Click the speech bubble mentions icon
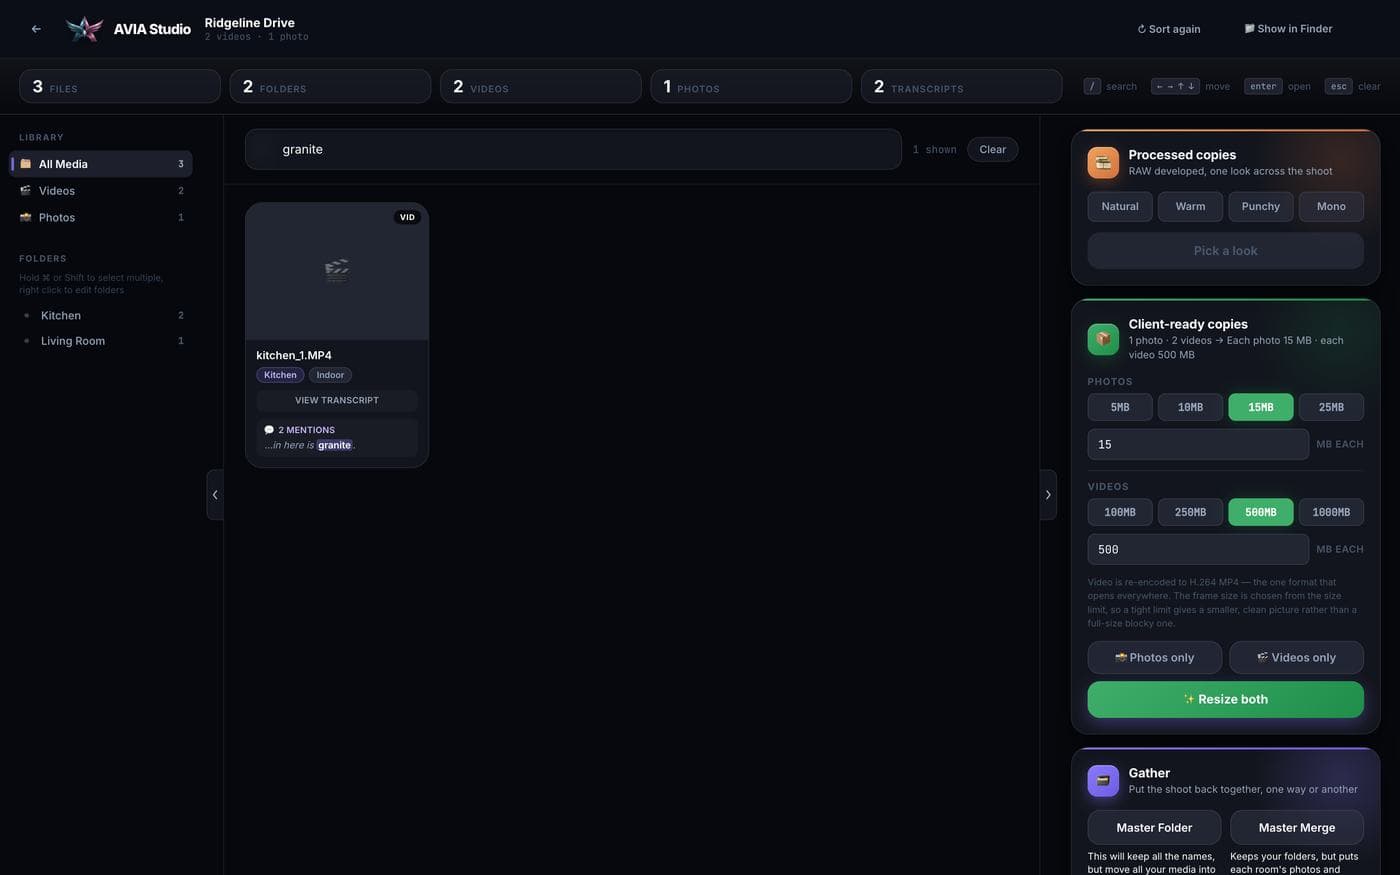The image size is (1400, 875). coord(269,430)
